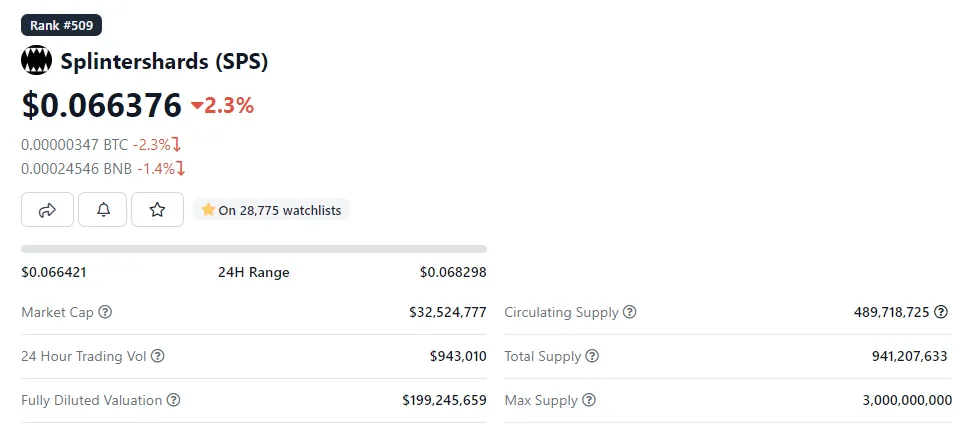Click the $32,524,777 market cap value
The width and height of the screenshot is (971, 438).
pos(447,313)
